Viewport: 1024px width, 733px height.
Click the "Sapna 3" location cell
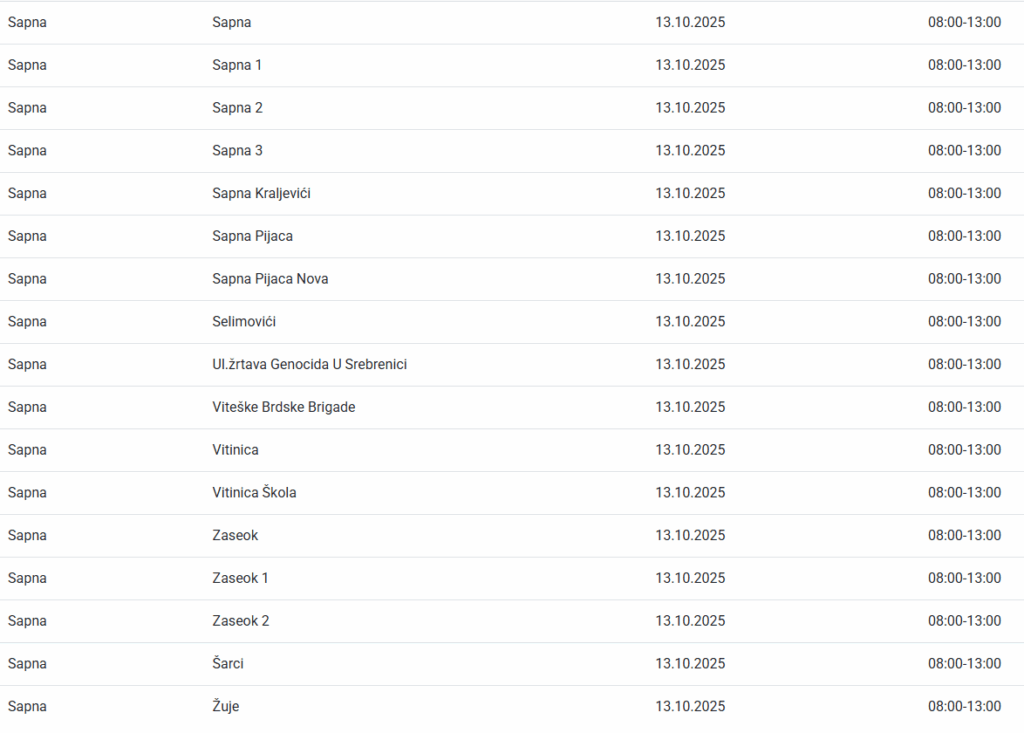[237, 150]
